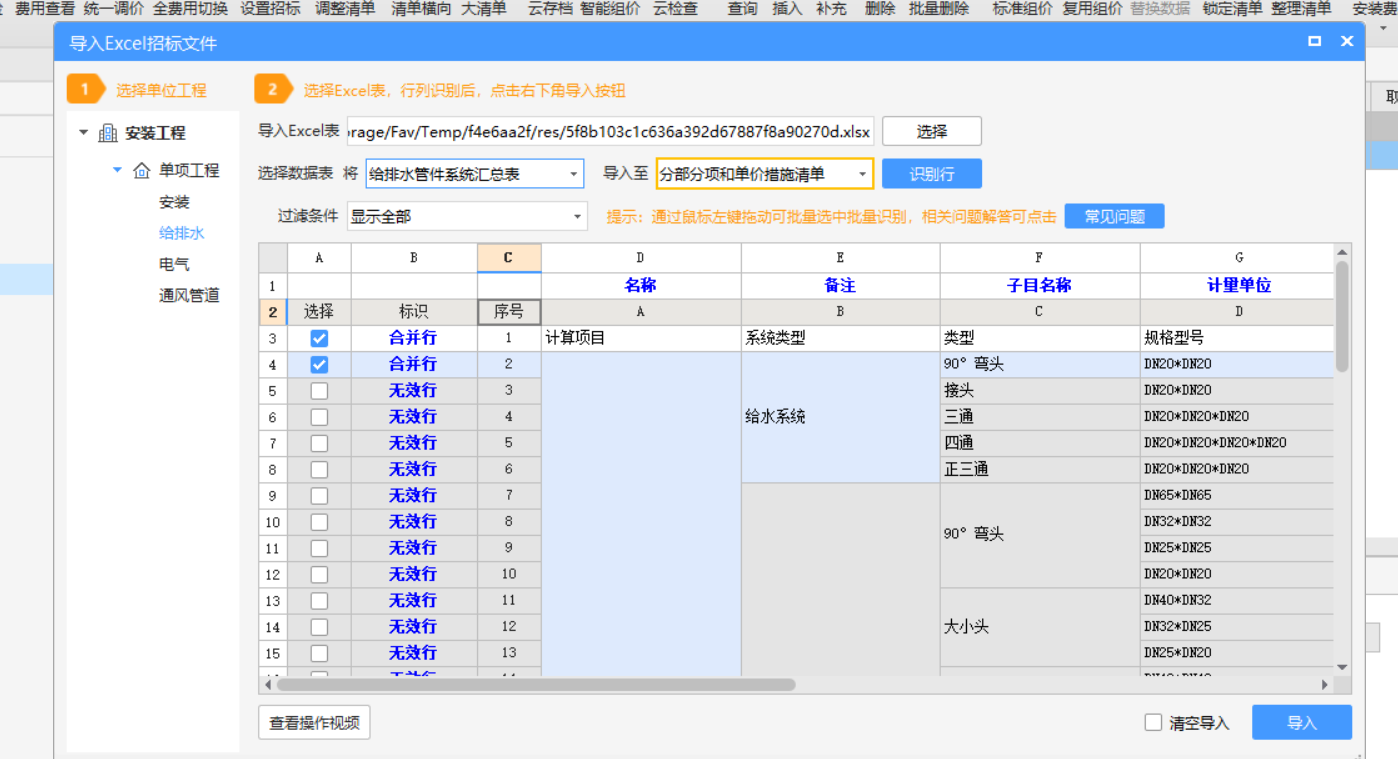
Task: Open the 常见问题 help button
Action: [x=1115, y=216]
